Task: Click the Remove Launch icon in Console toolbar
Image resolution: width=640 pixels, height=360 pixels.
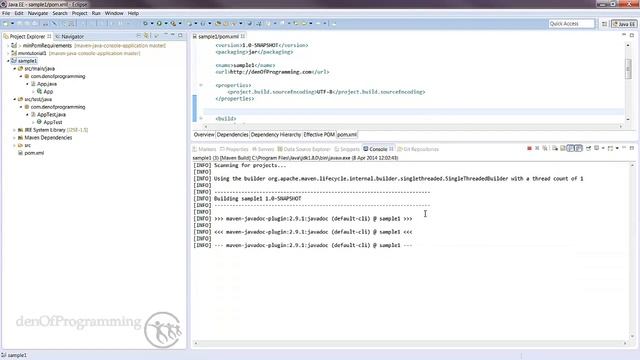Action: point(537,148)
